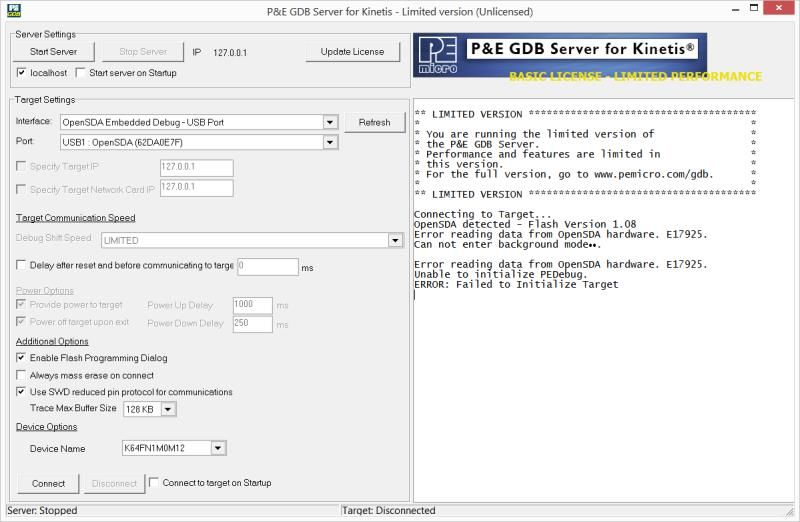Toggle Power off target upon exit
Image resolution: width=800 pixels, height=522 pixels.
(21, 321)
